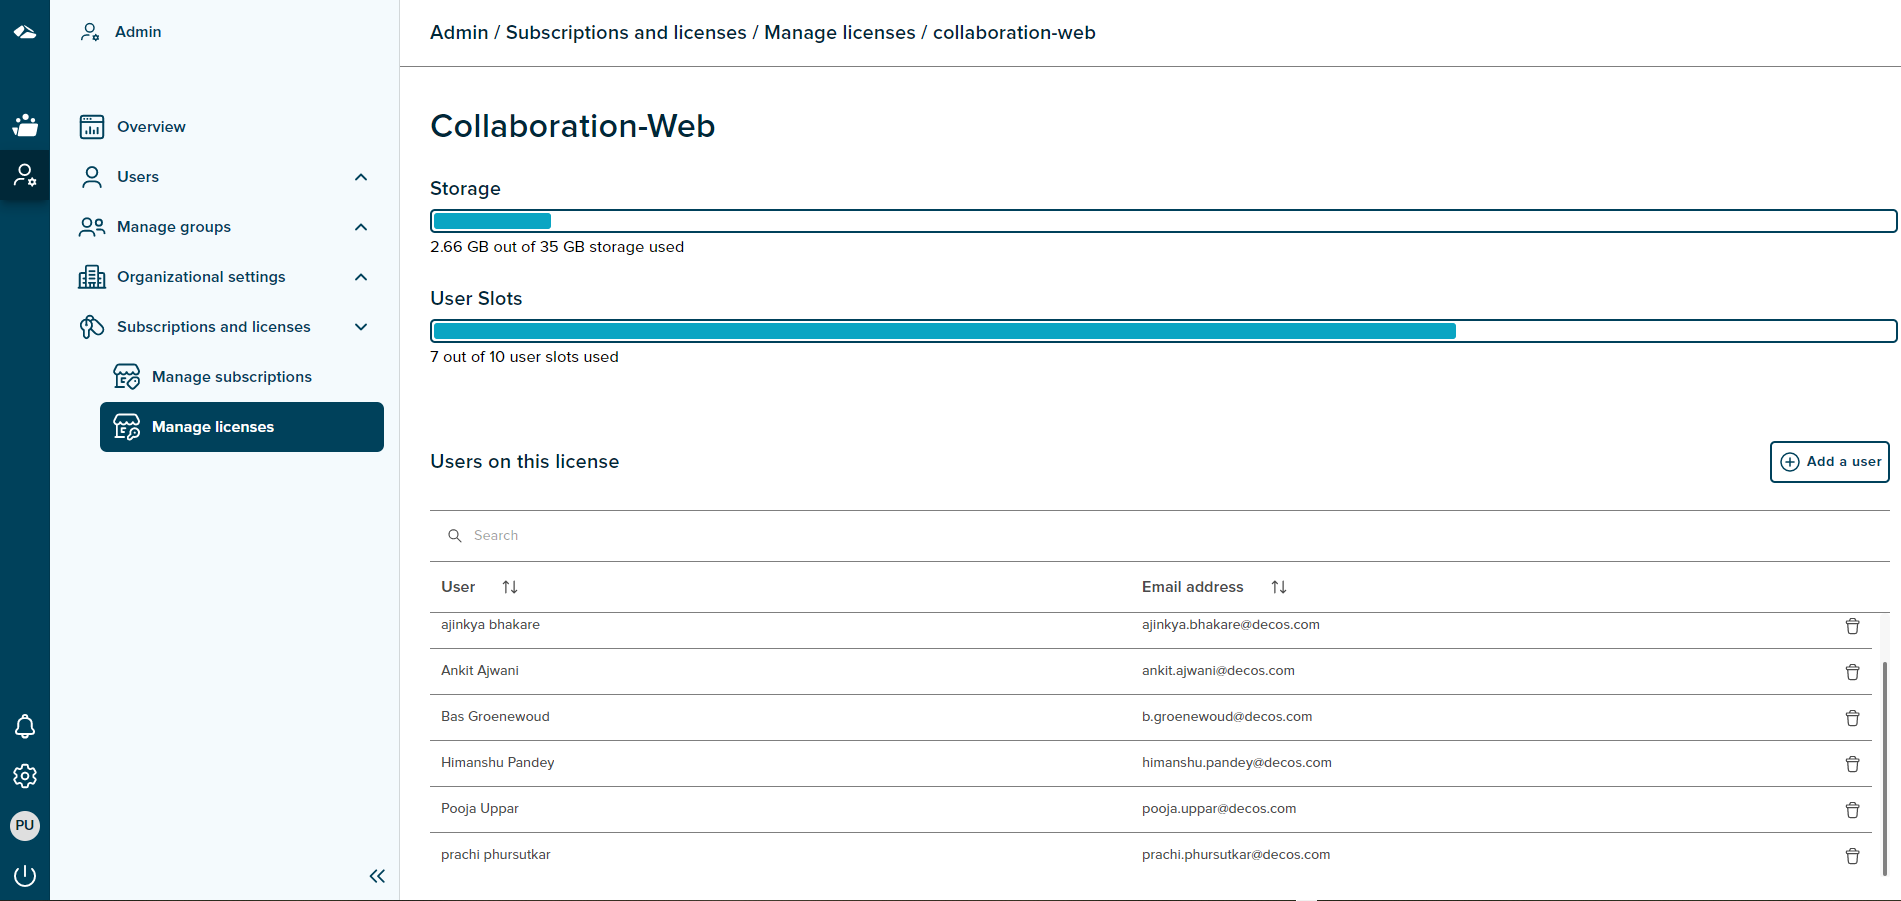Image resolution: width=1901 pixels, height=901 pixels.
Task: Select the Manage subscriptions storefront icon
Action: pyautogui.click(x=127, y=376)
